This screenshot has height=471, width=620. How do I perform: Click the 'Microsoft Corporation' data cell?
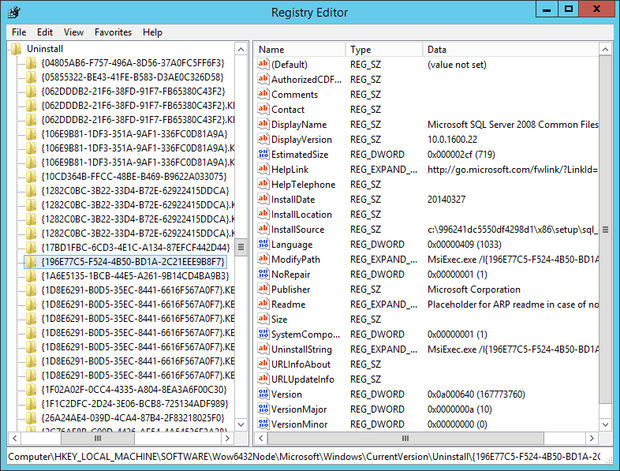point(474,289)
